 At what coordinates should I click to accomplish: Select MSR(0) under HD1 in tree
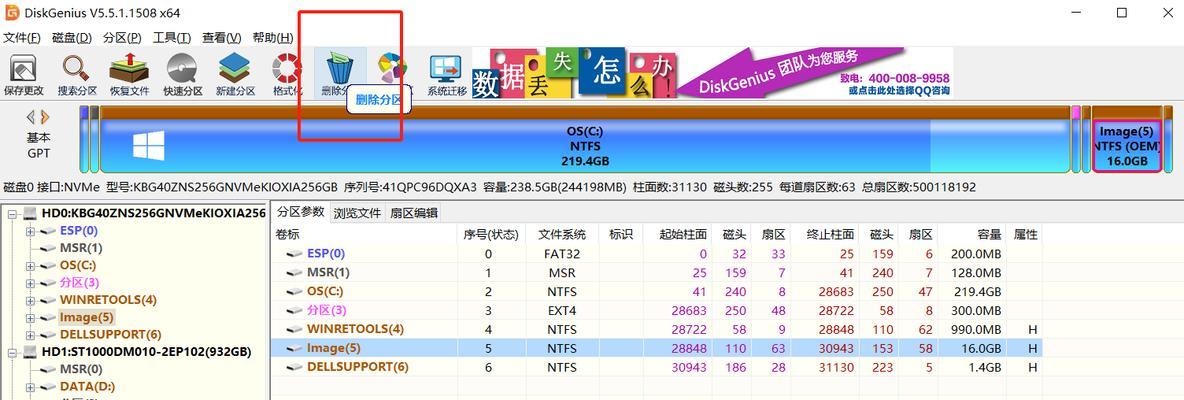pos(81,369)
